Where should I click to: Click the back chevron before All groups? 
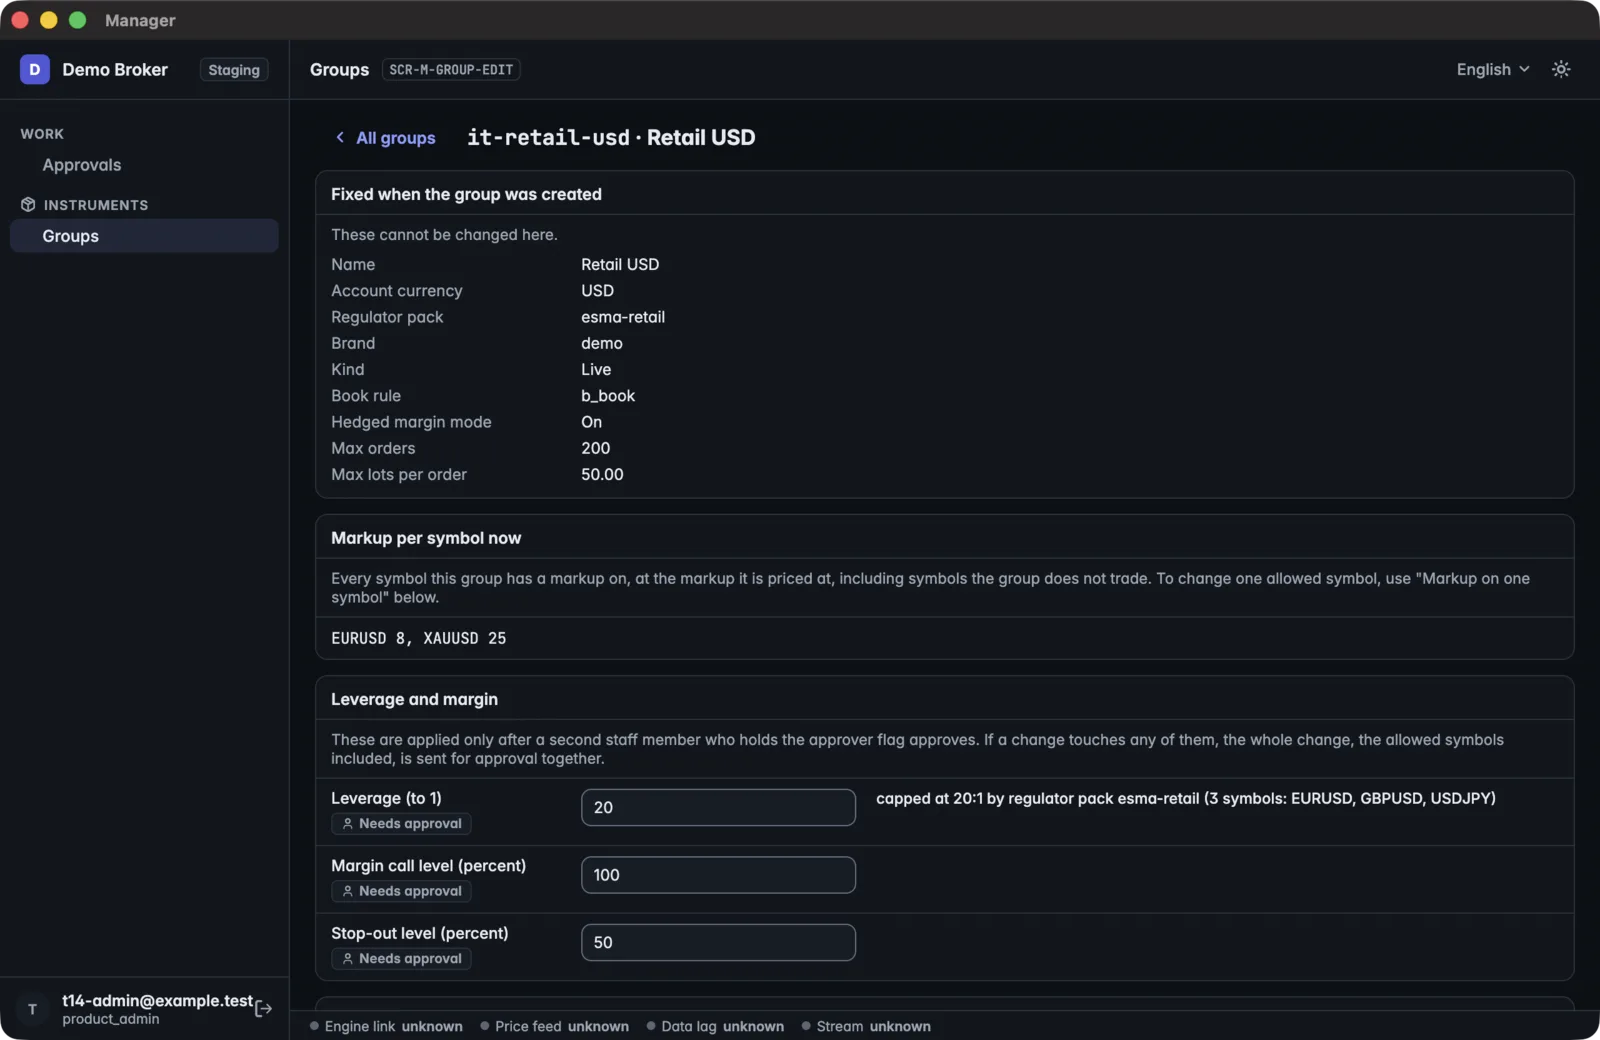[340, 137]
